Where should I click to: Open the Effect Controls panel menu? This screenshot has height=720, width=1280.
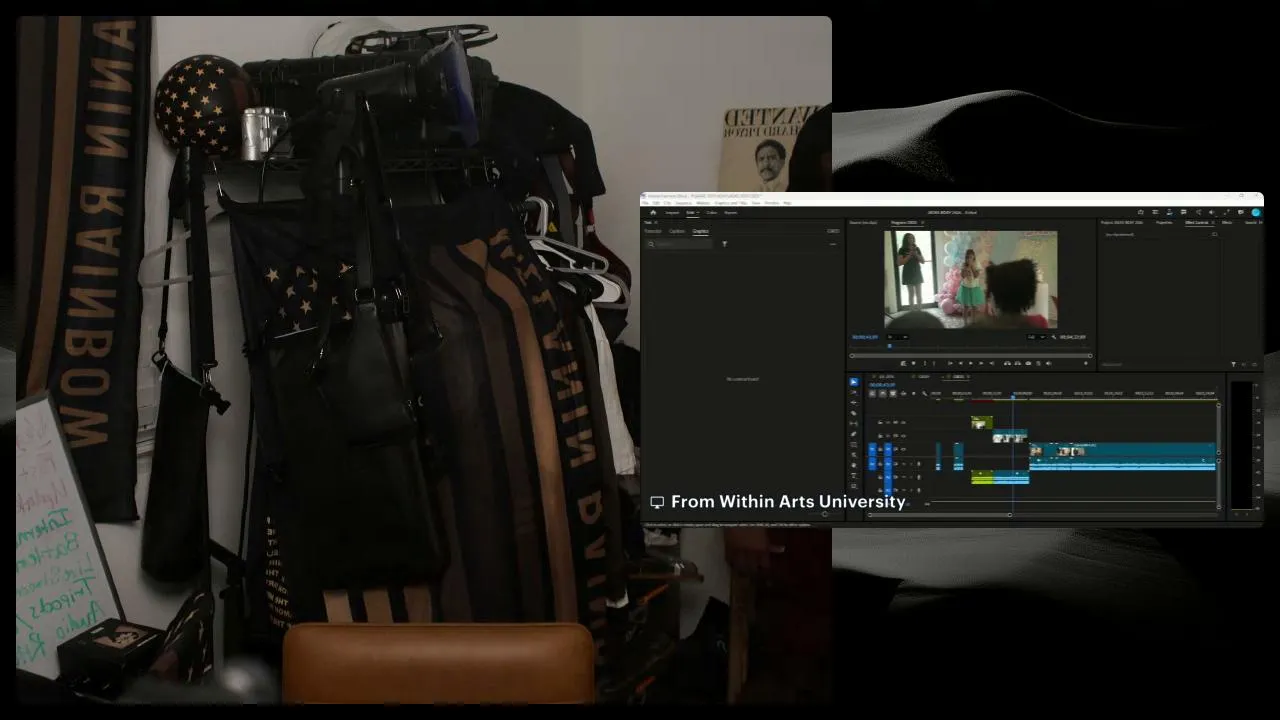tap(1213, 222)
